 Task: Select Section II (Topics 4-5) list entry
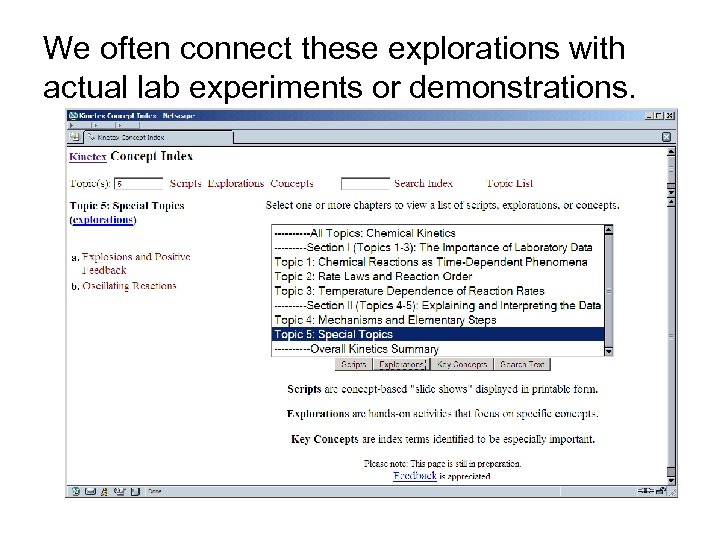pos(438,305)
